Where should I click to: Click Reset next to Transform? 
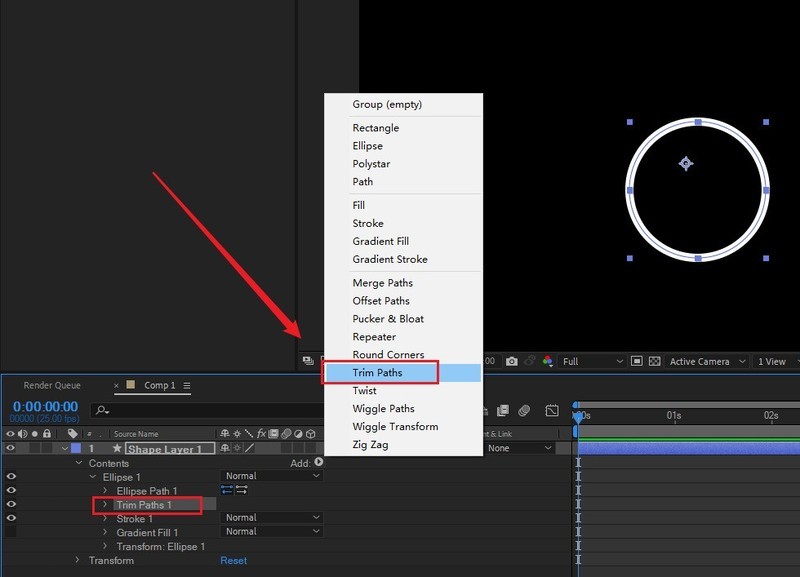tap(233, 561)
